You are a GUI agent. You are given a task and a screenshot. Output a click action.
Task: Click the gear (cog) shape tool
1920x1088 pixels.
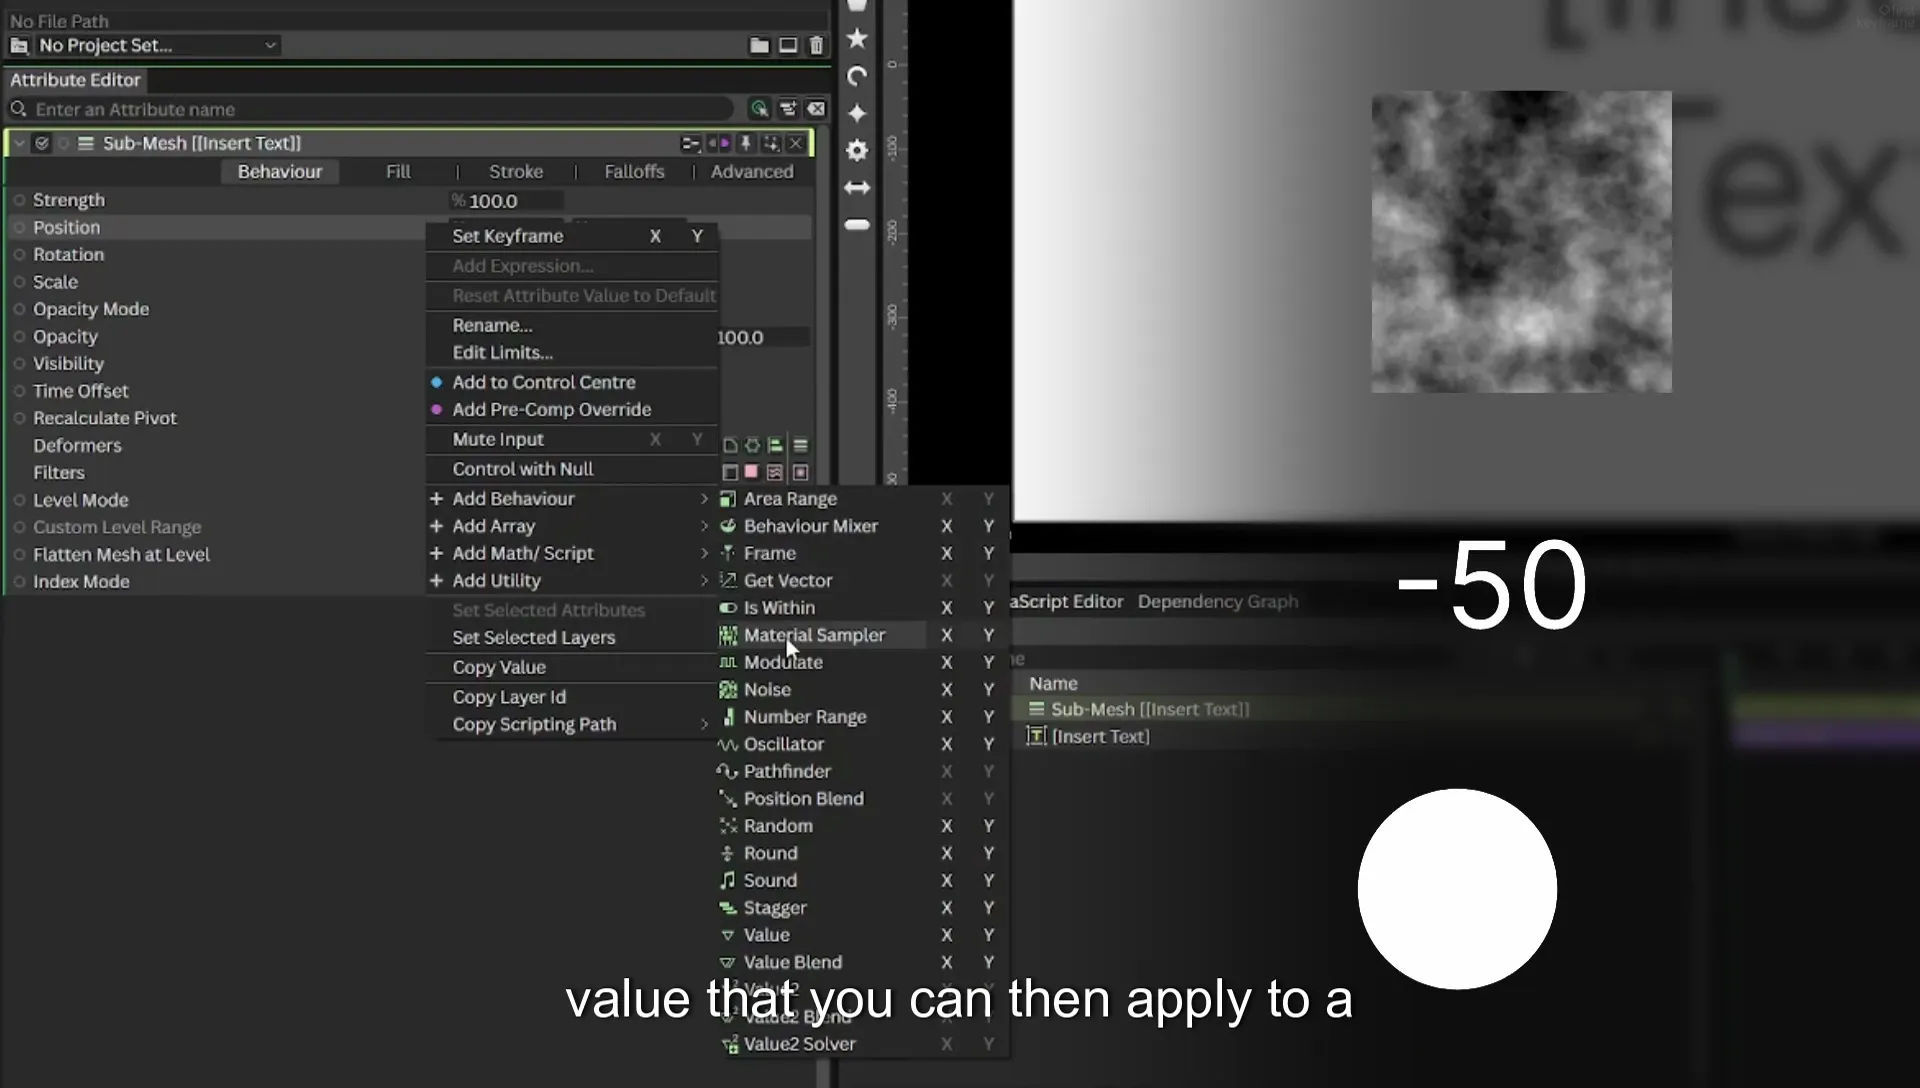[x=857, y=150]
